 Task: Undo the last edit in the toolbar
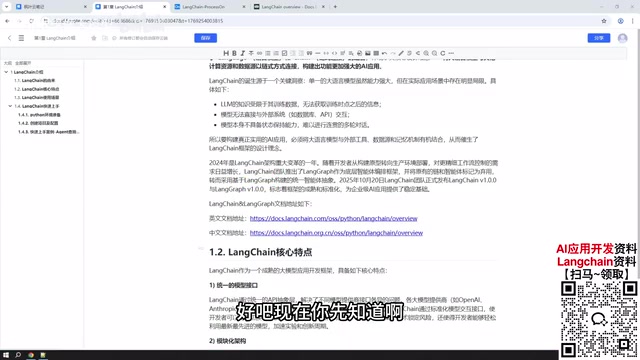point(384,53)
